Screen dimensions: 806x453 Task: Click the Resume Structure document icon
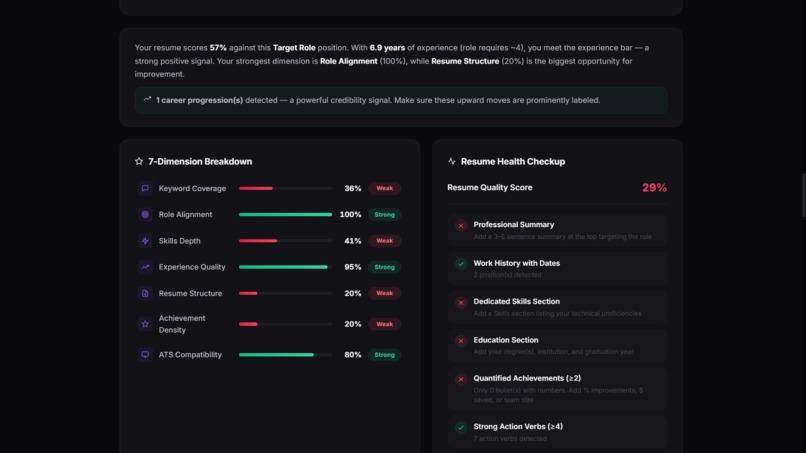(145, 293)
